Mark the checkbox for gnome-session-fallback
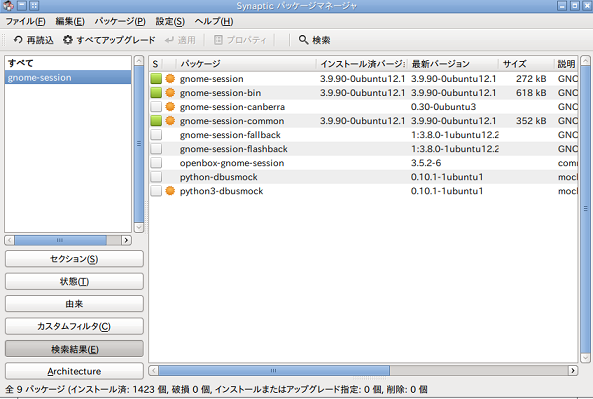Image resolution: width=593 pixels, height=399 pixels. coord(156,135)
